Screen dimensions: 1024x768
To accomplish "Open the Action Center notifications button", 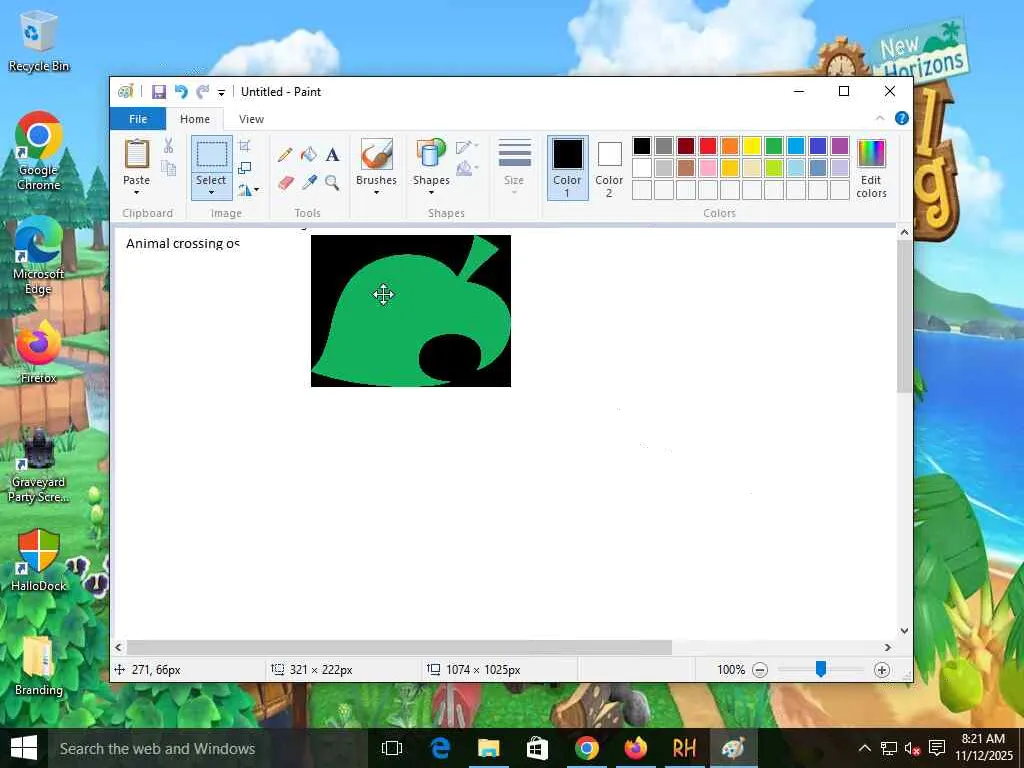I will pos(937,748).
